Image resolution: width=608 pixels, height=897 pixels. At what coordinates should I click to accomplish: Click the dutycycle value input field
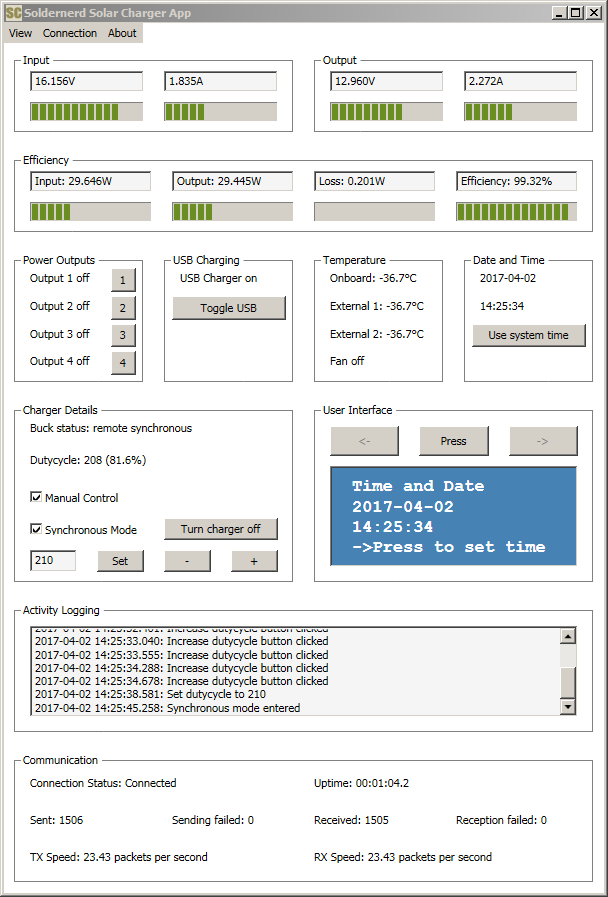[53, 561]
